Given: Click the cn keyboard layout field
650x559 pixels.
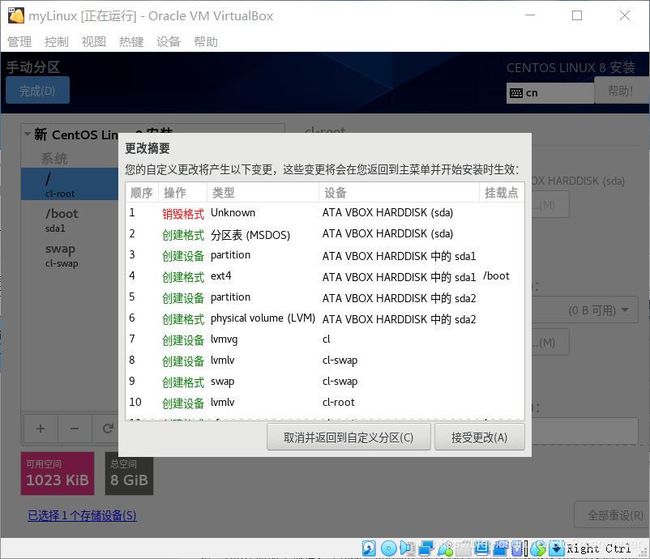Looking at the screenshot, I should click(x=550, y=93).
